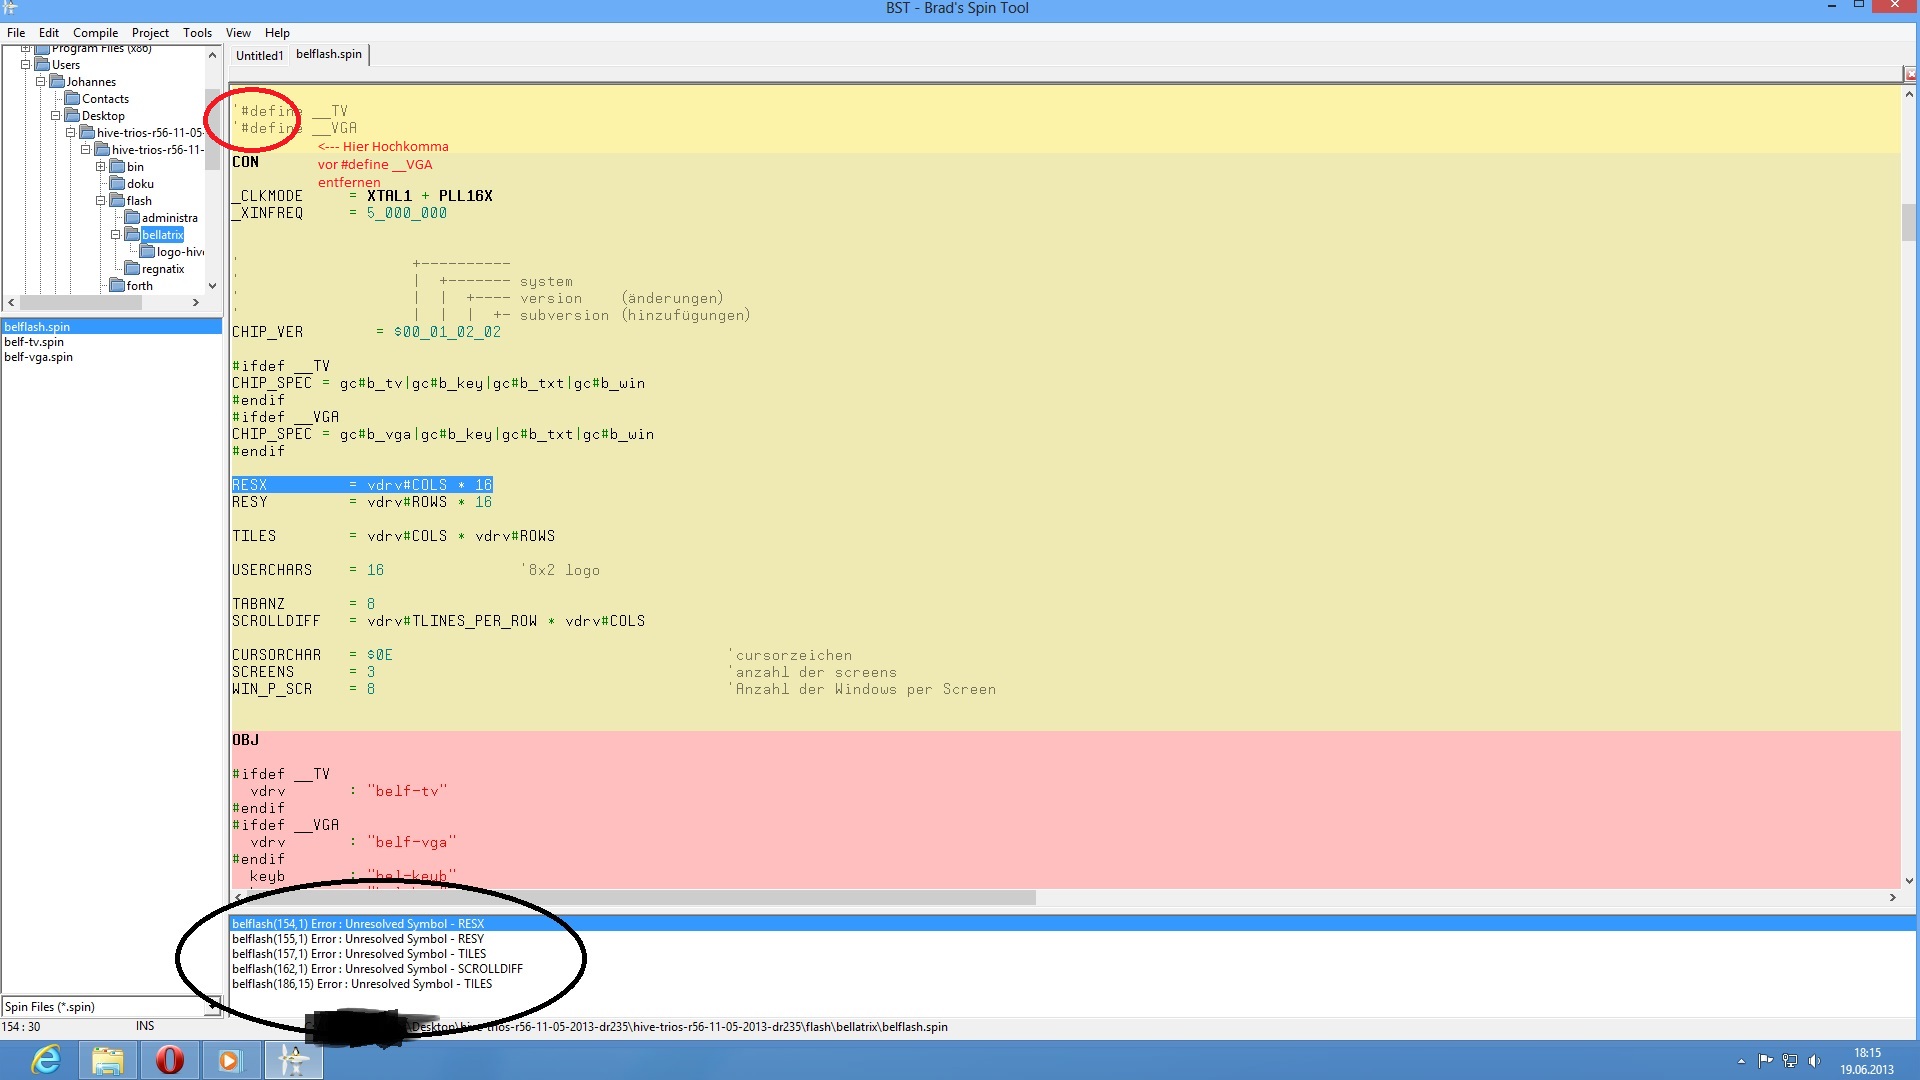Click the doku folder icon
1920x1080 pixels.
click(x=117, y=184)
